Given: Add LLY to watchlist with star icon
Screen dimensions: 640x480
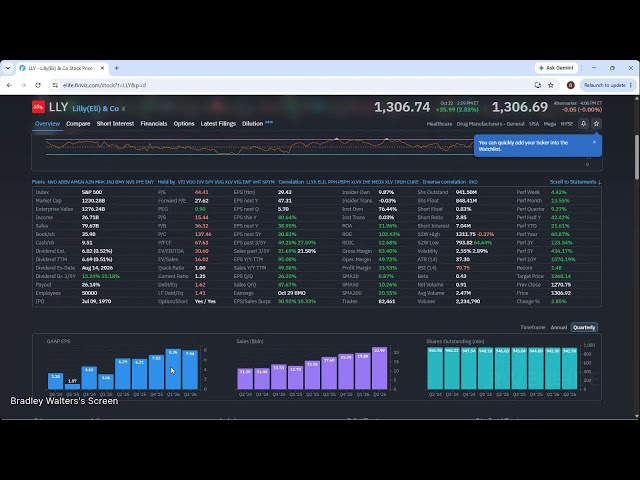Looking at the screenshot, I should click(596, 124).
